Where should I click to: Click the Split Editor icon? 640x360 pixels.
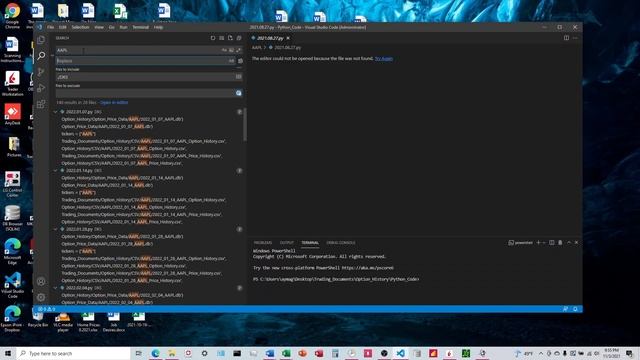[x=566, y=38]
